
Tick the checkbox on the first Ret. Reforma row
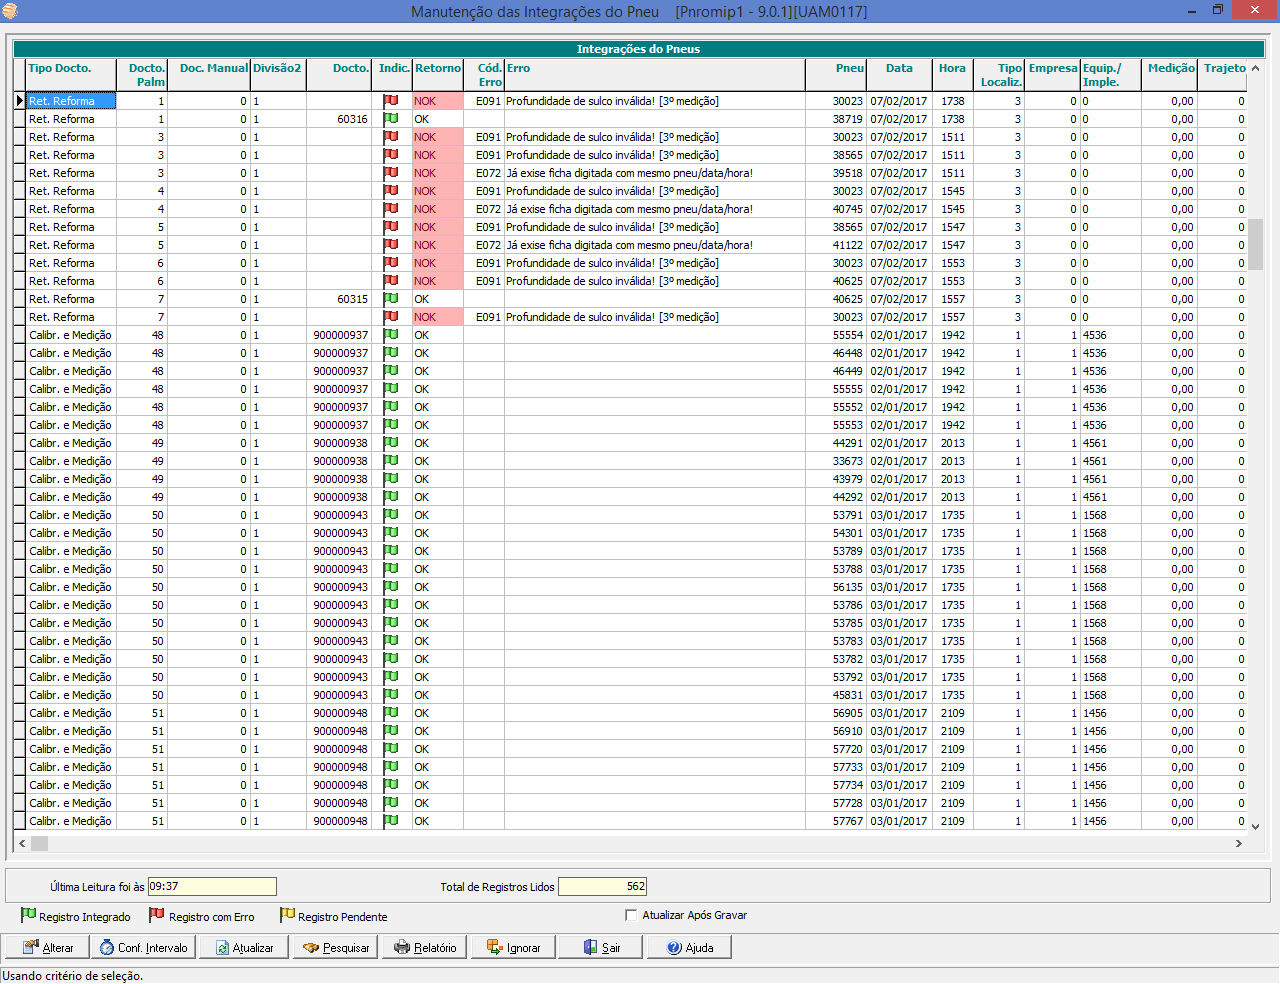click(17, 101)
